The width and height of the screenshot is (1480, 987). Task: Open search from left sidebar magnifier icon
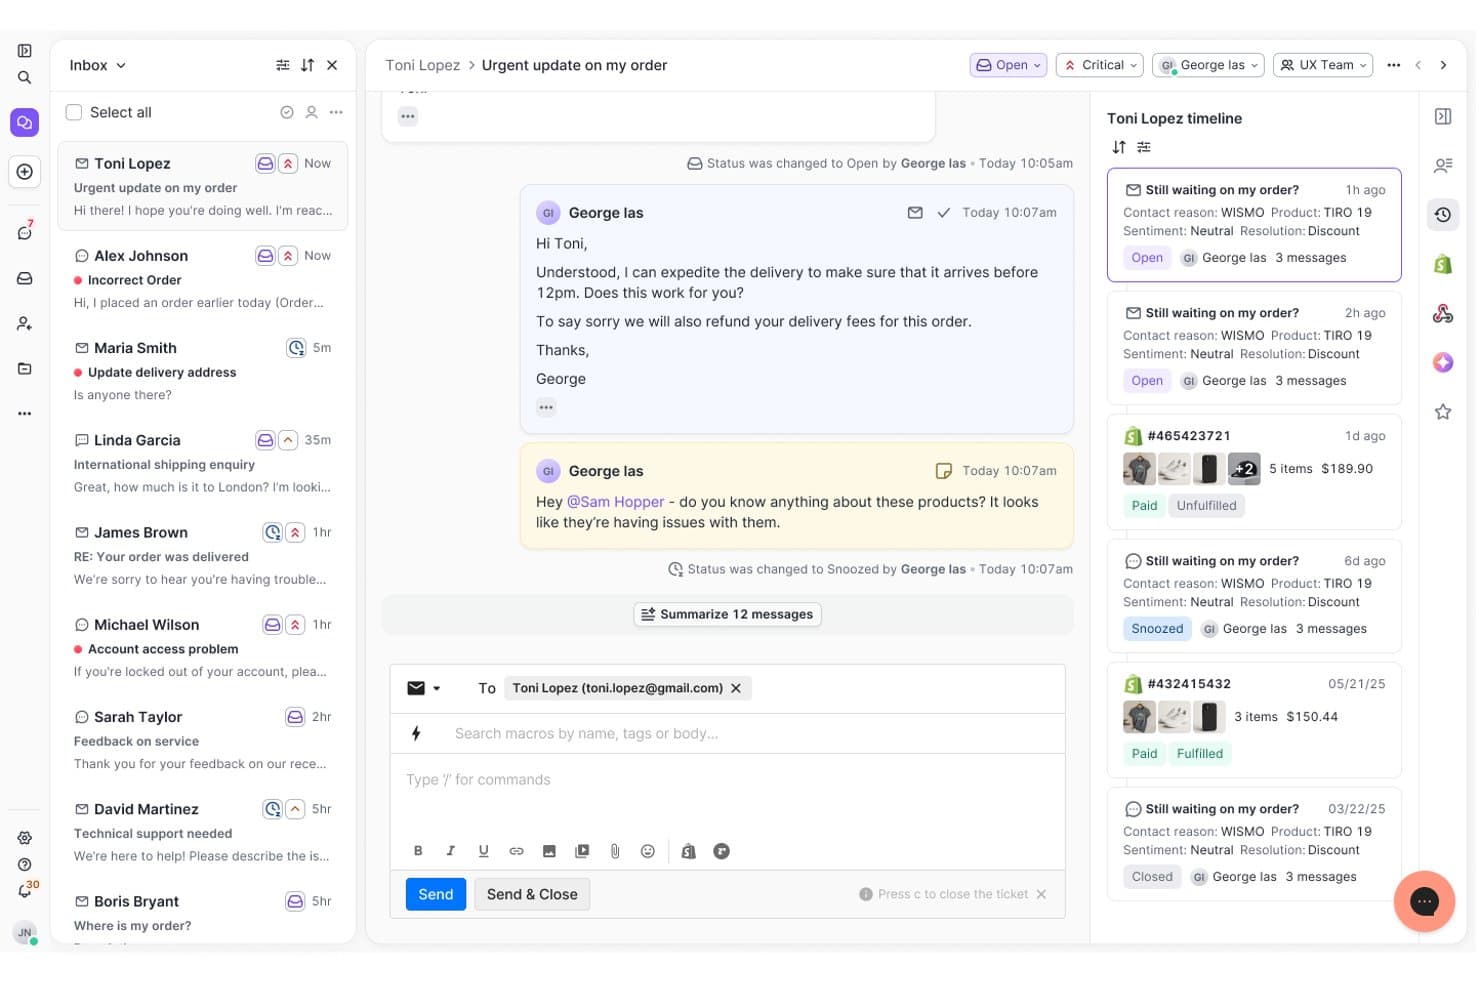[24, 78]
